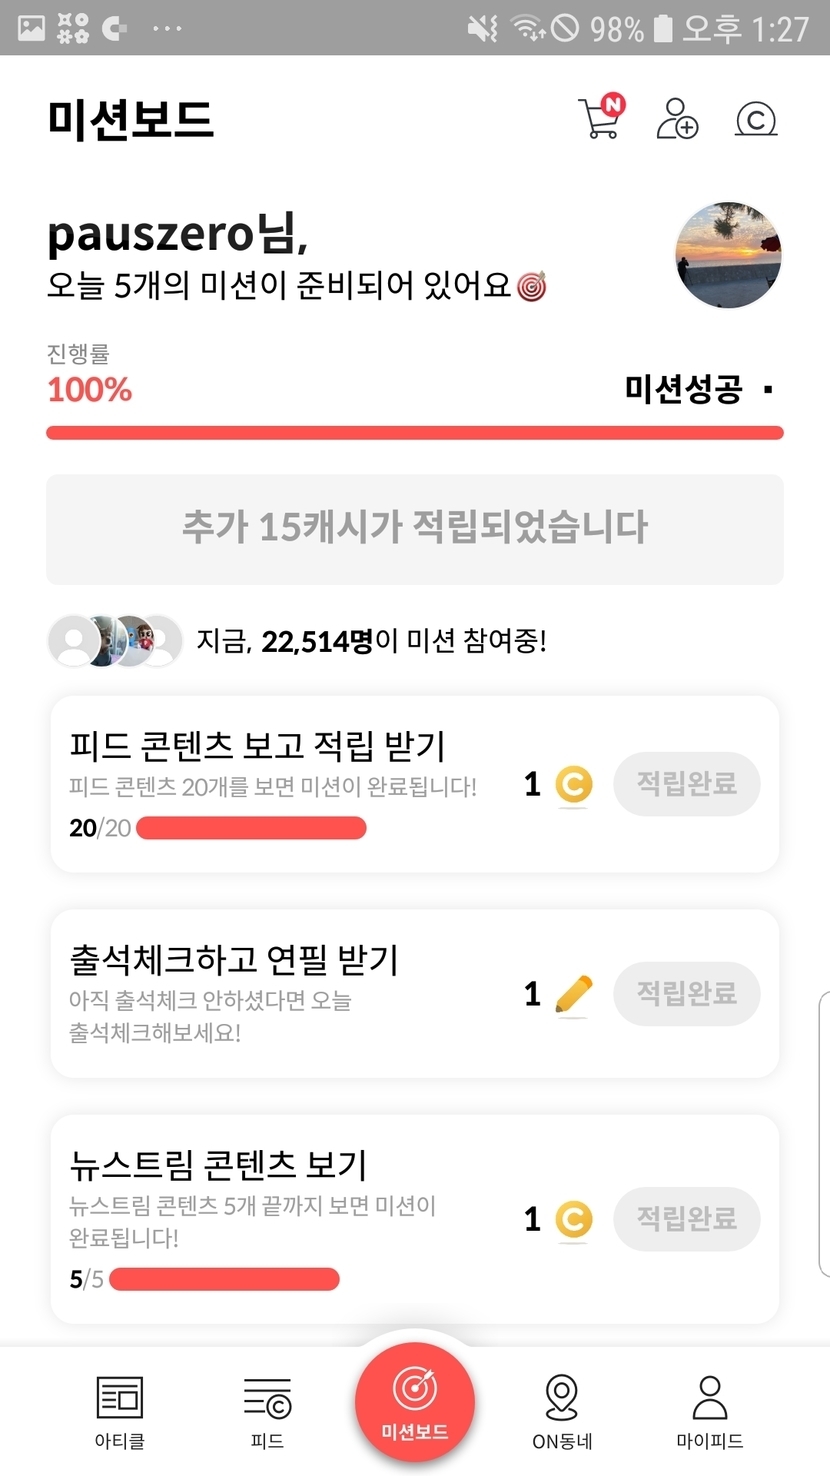This screenshot has height=1476, width=830.
Task: Tap the 추가 15캐시 적립 banner
Action: point(414,529)
